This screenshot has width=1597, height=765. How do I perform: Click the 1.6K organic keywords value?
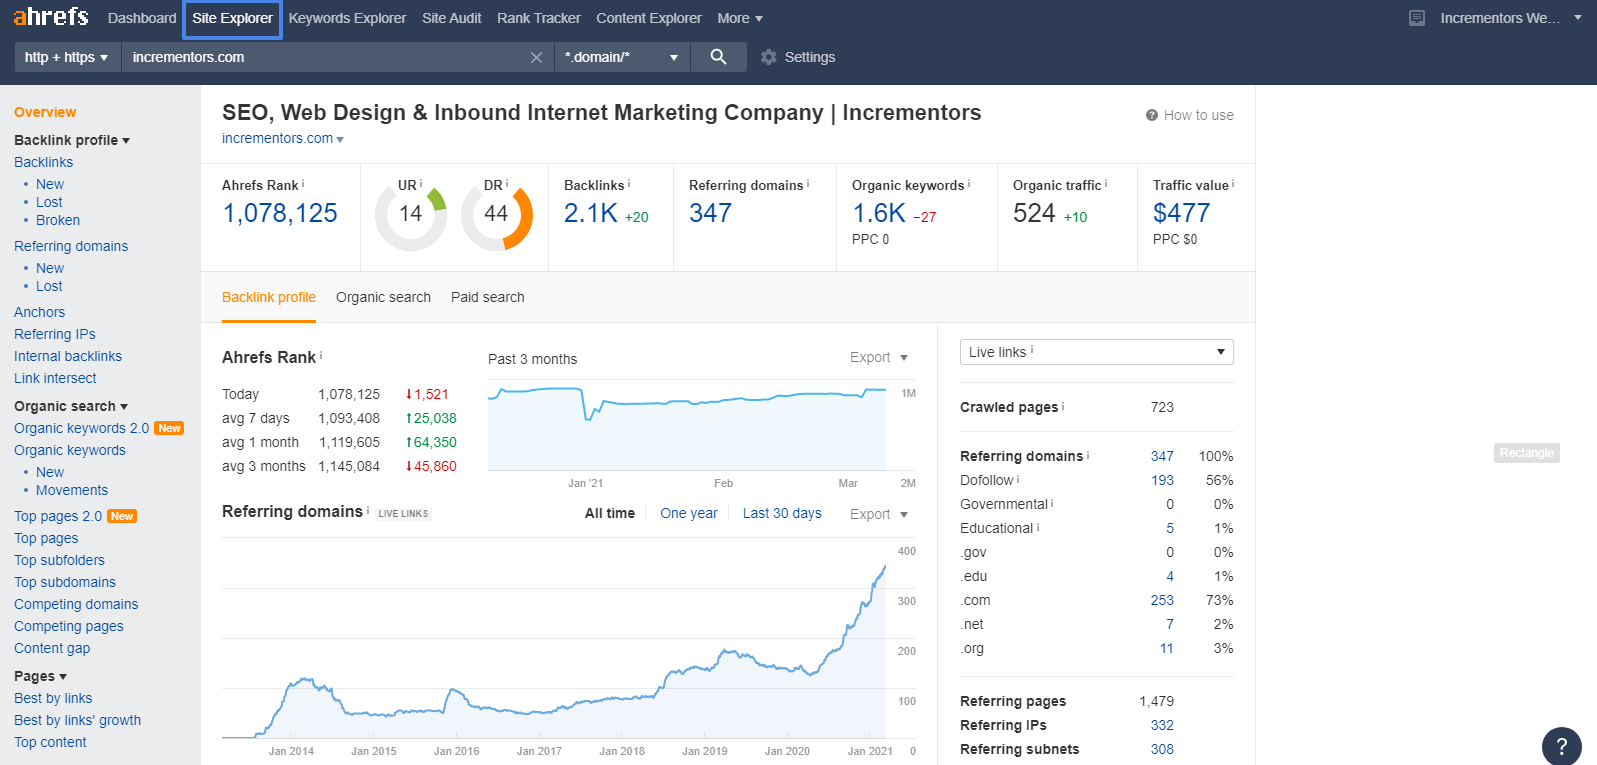(879, 213)
